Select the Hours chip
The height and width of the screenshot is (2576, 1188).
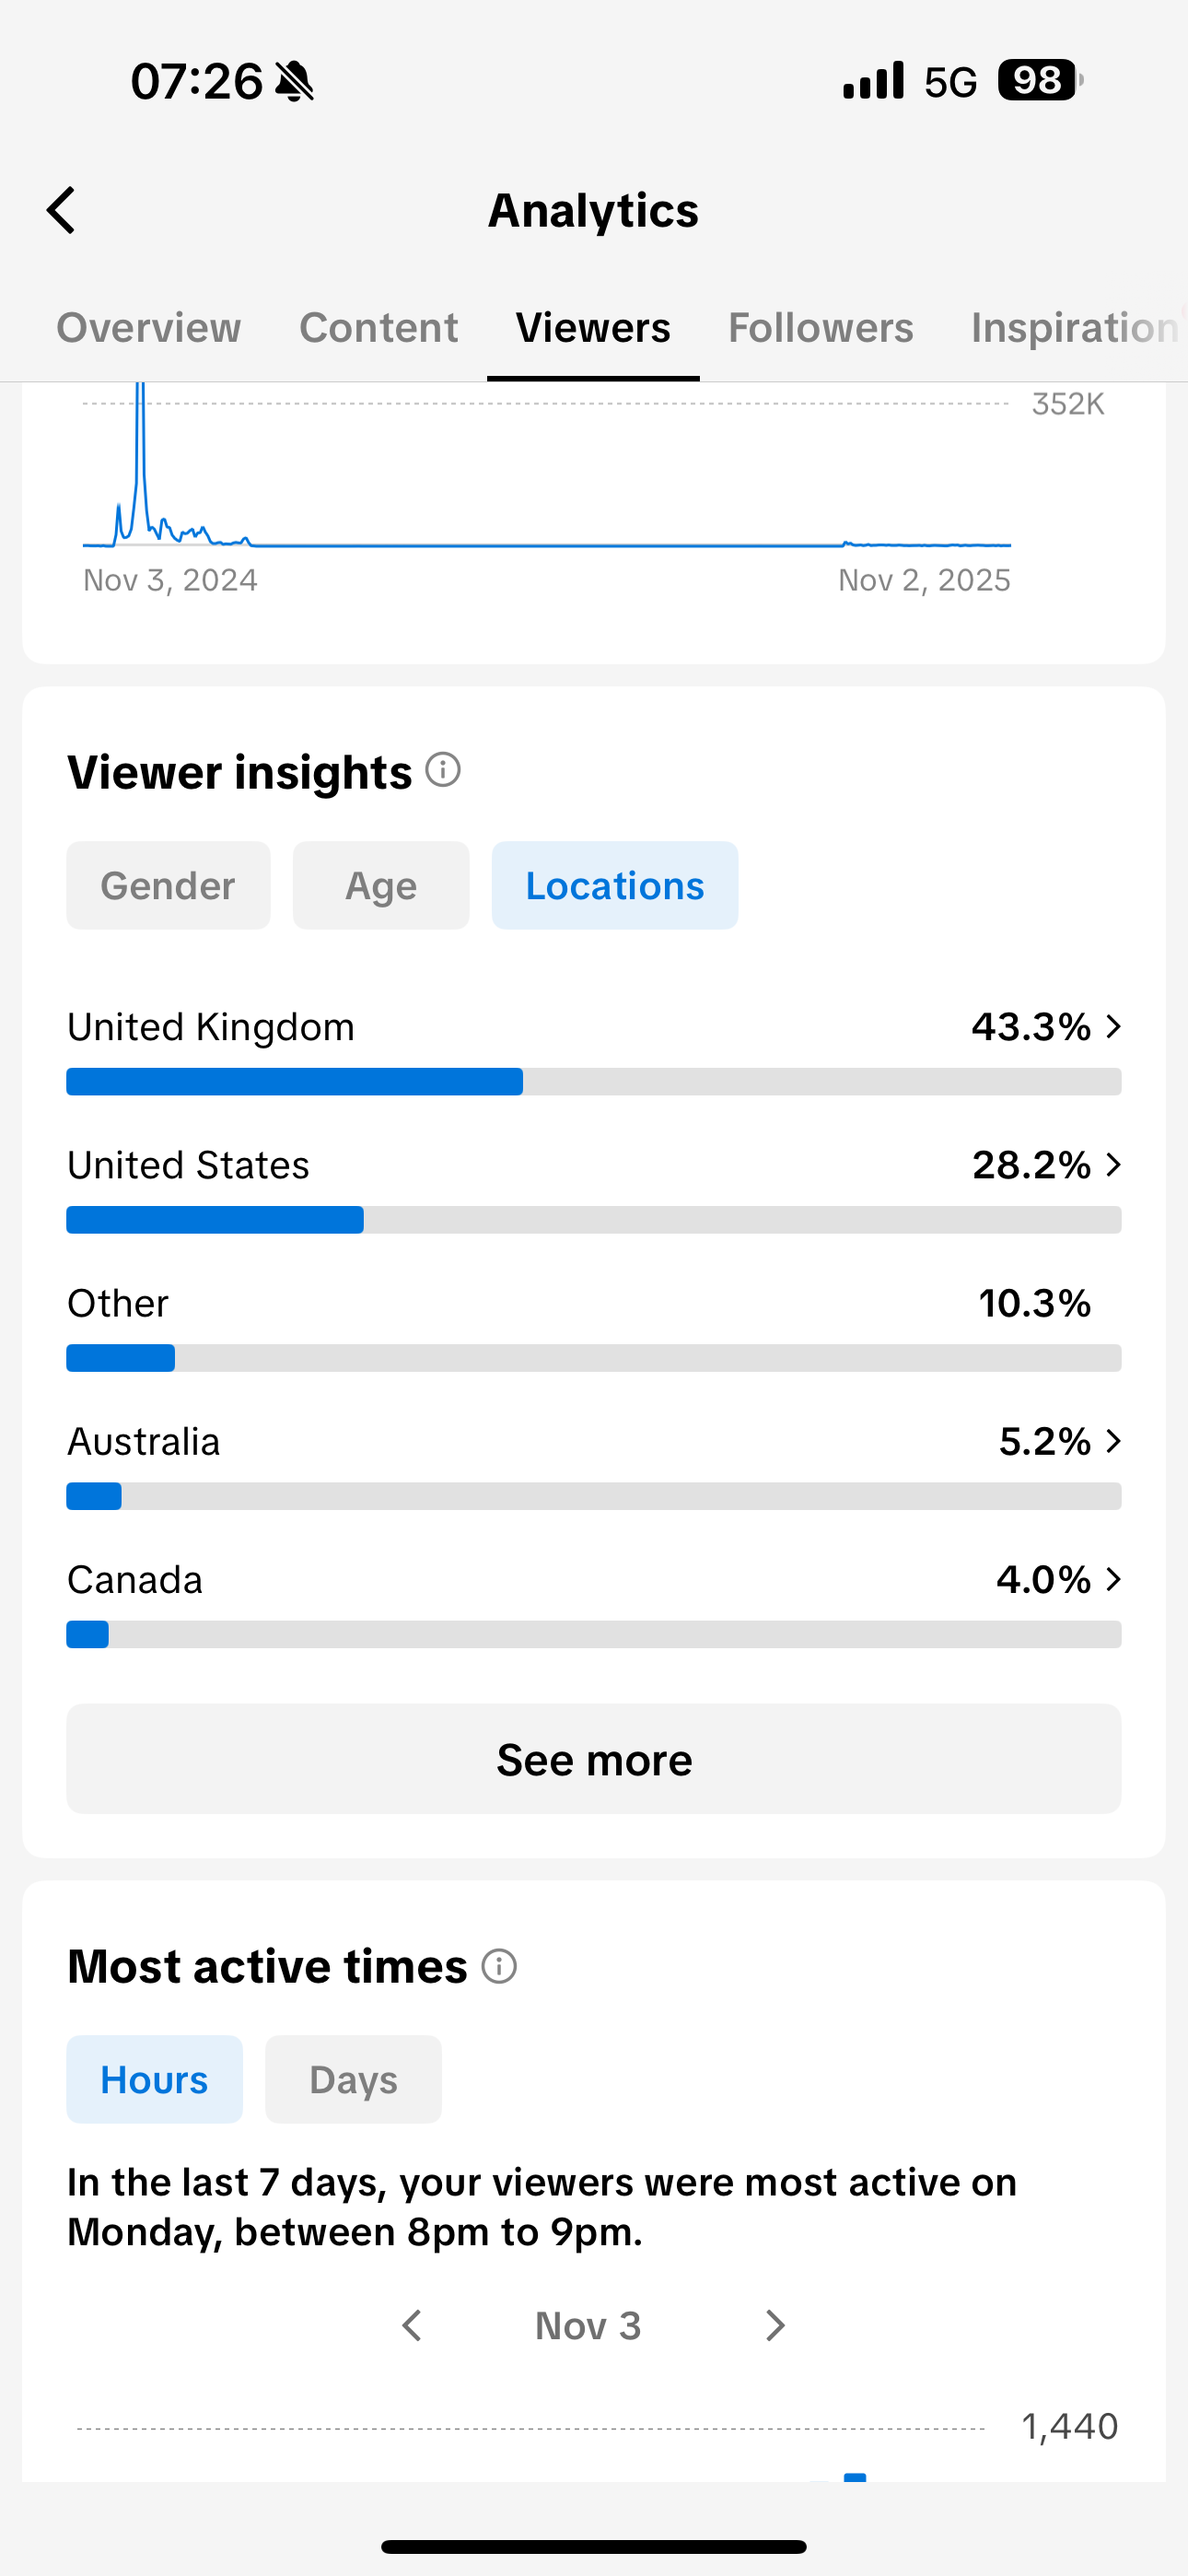[154, 2079]
